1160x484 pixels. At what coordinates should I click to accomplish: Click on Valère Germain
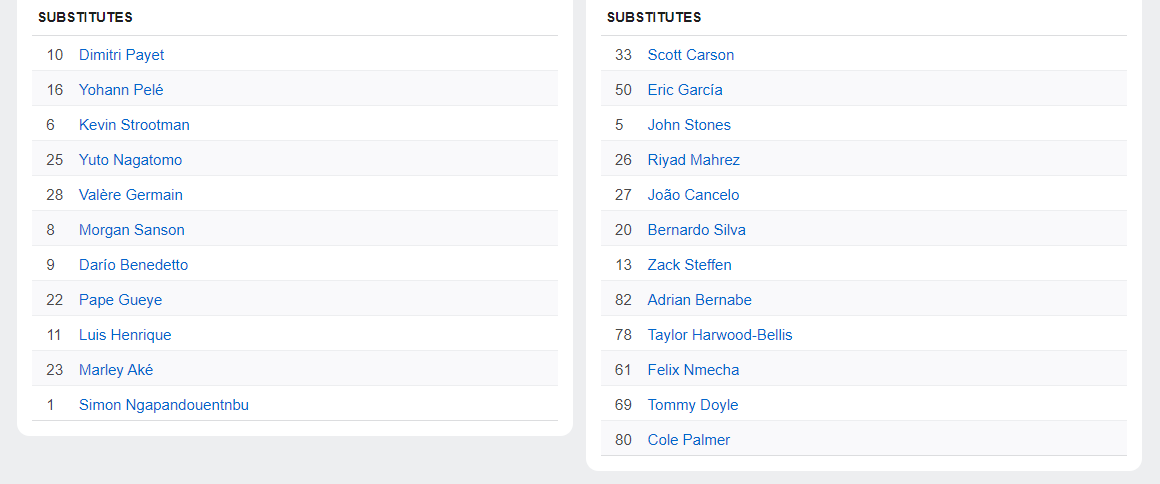point(130,195)
